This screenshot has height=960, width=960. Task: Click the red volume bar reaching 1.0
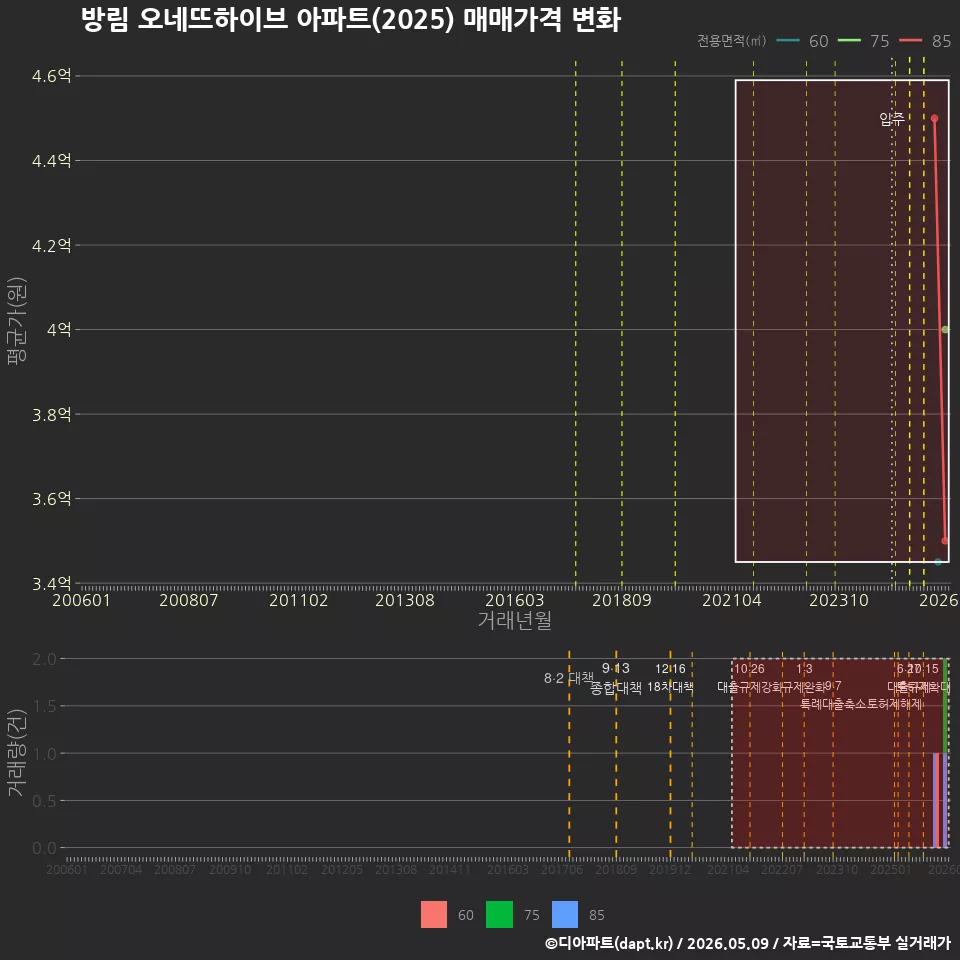pos(936,800)
